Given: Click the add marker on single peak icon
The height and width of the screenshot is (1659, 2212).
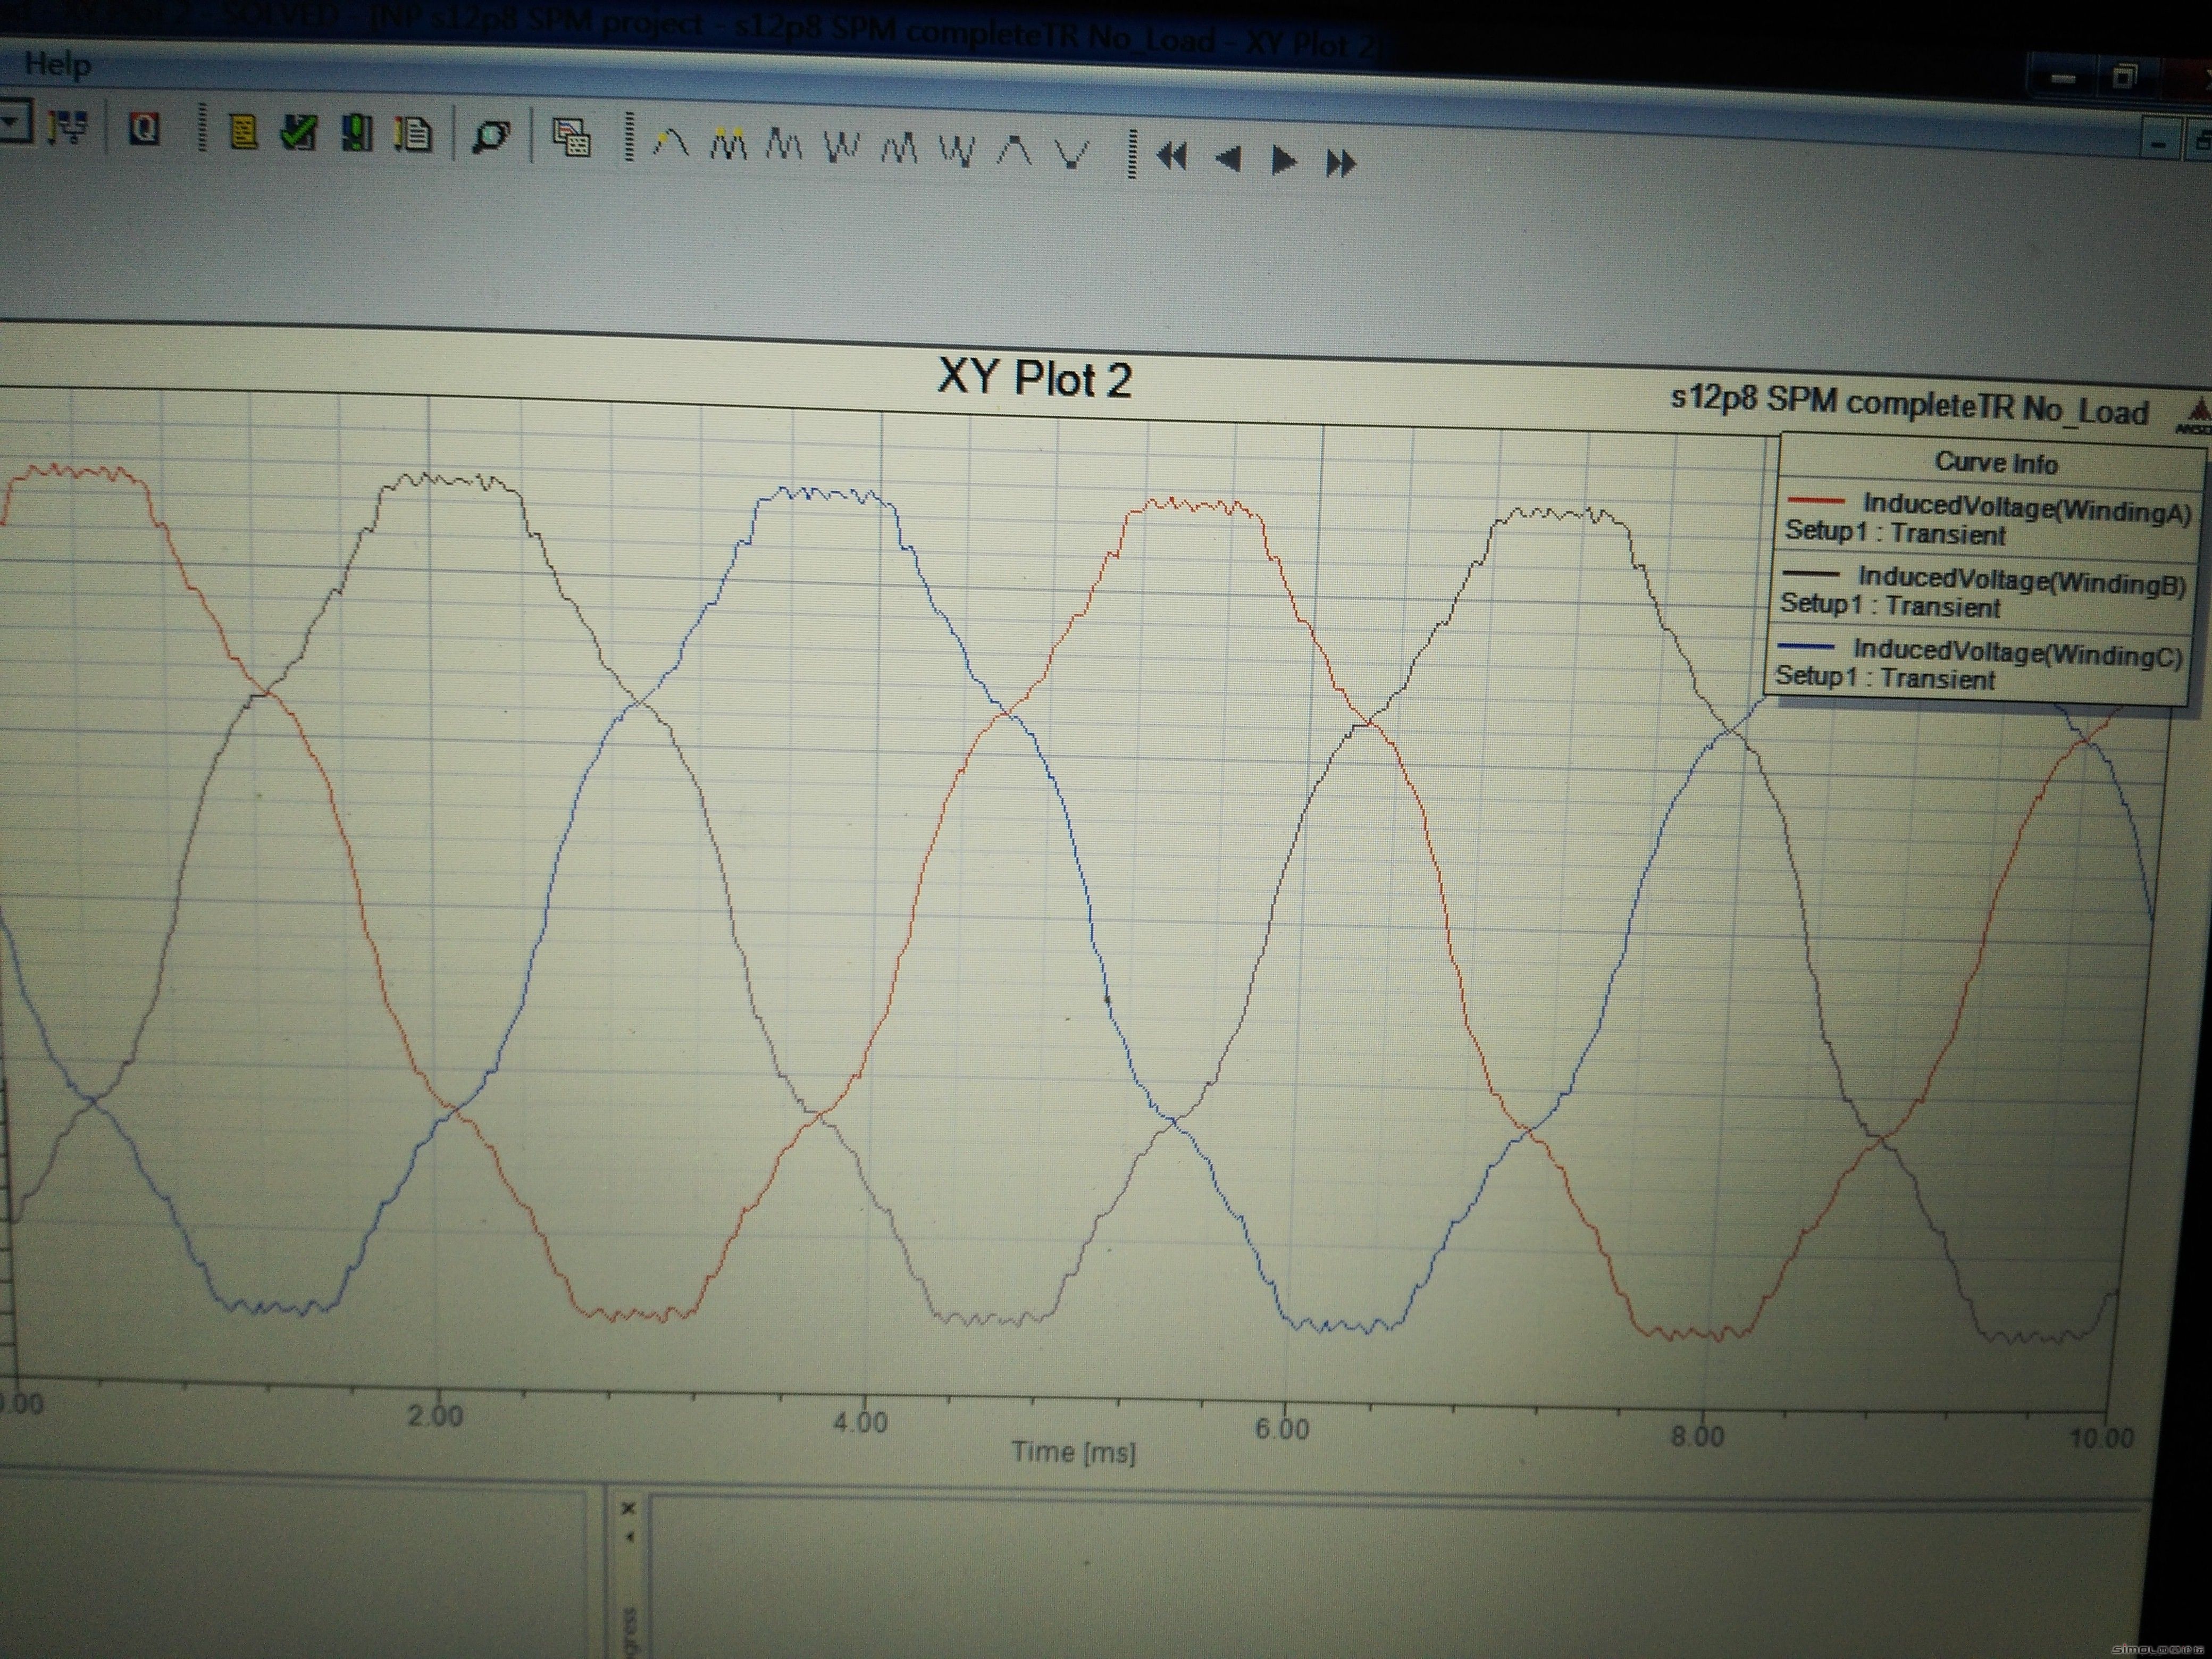Looking at the screenshot, I should pos(671,143).
